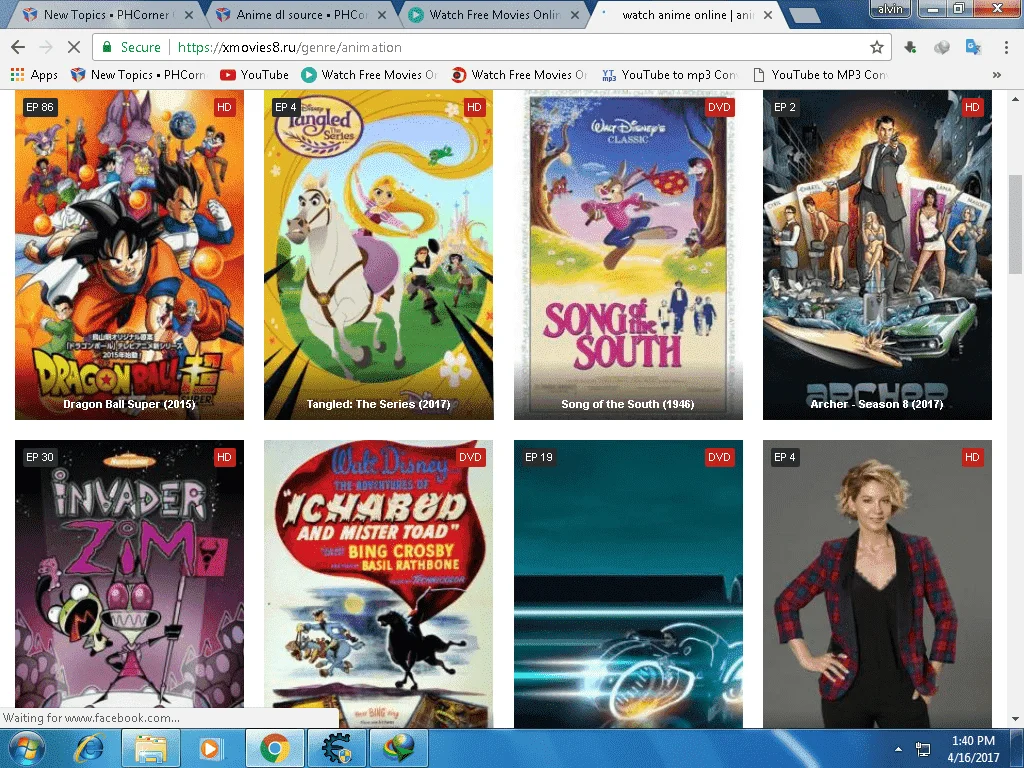Expand the hidden bookmarks chevron
This screenshot has width=1024, height=768.
click(997, 75)
